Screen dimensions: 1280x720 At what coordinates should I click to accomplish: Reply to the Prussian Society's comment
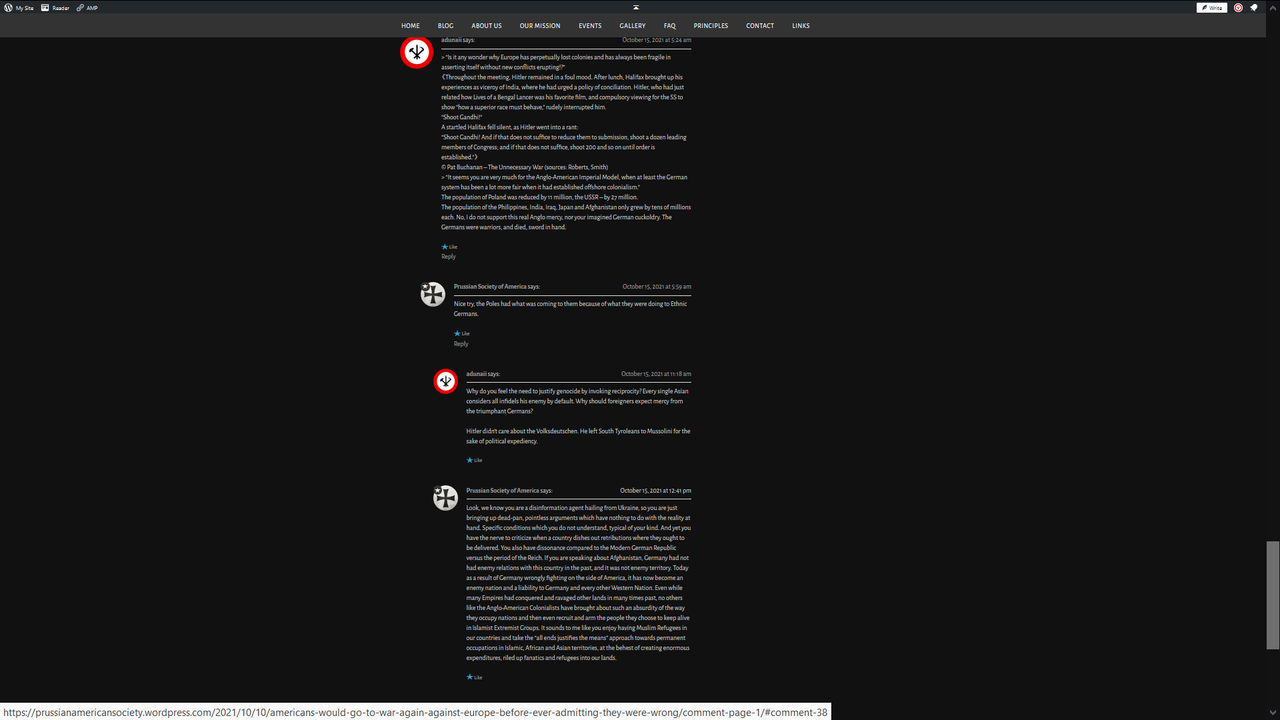(460, 343)
